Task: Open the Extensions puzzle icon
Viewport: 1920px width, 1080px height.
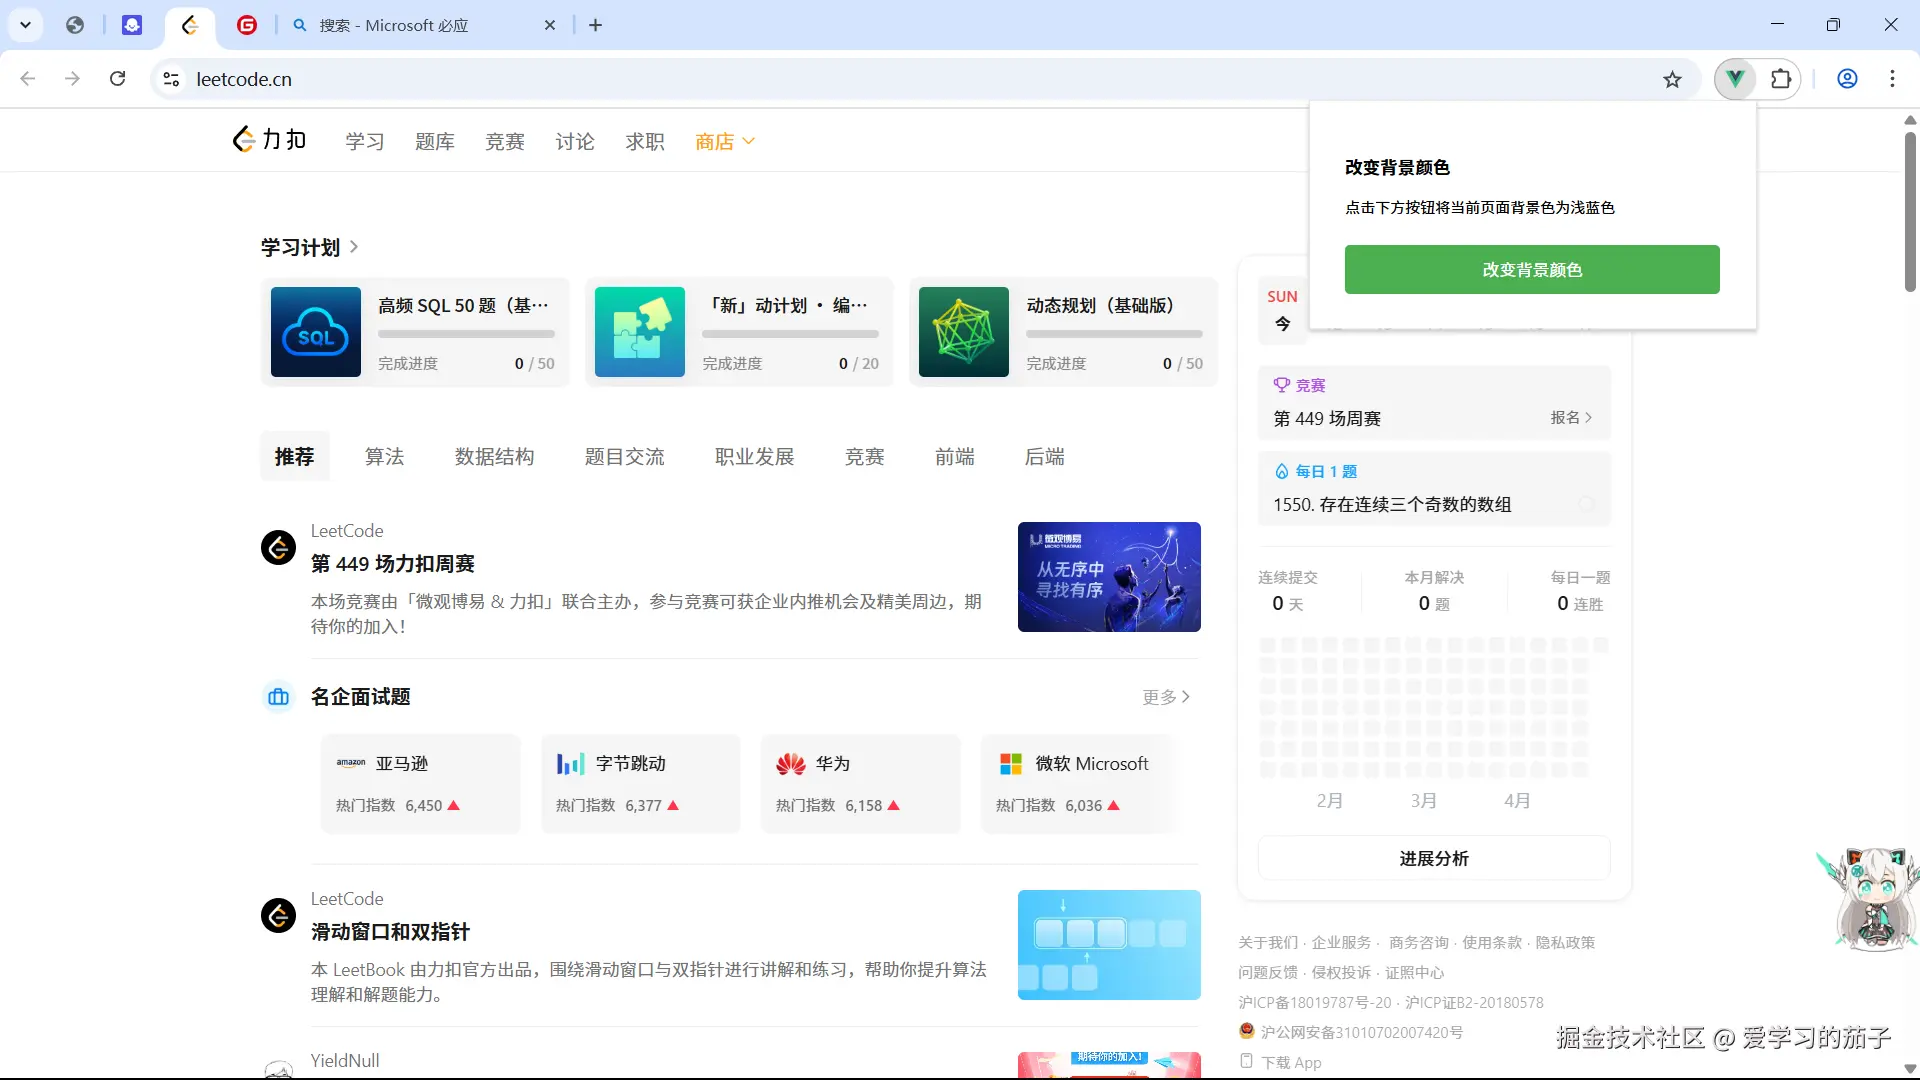Action: [1781, 79]
